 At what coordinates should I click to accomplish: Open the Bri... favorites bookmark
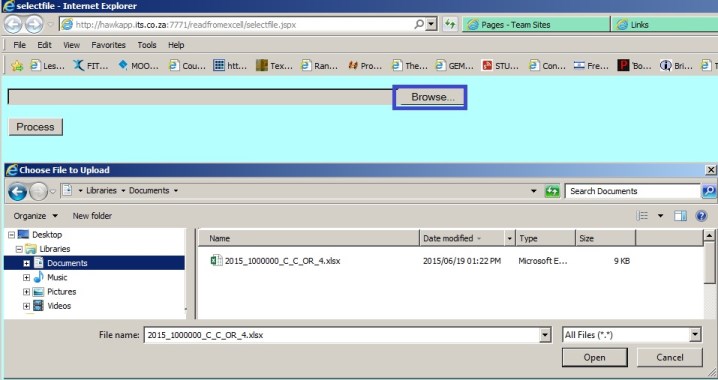click(676, 66)
